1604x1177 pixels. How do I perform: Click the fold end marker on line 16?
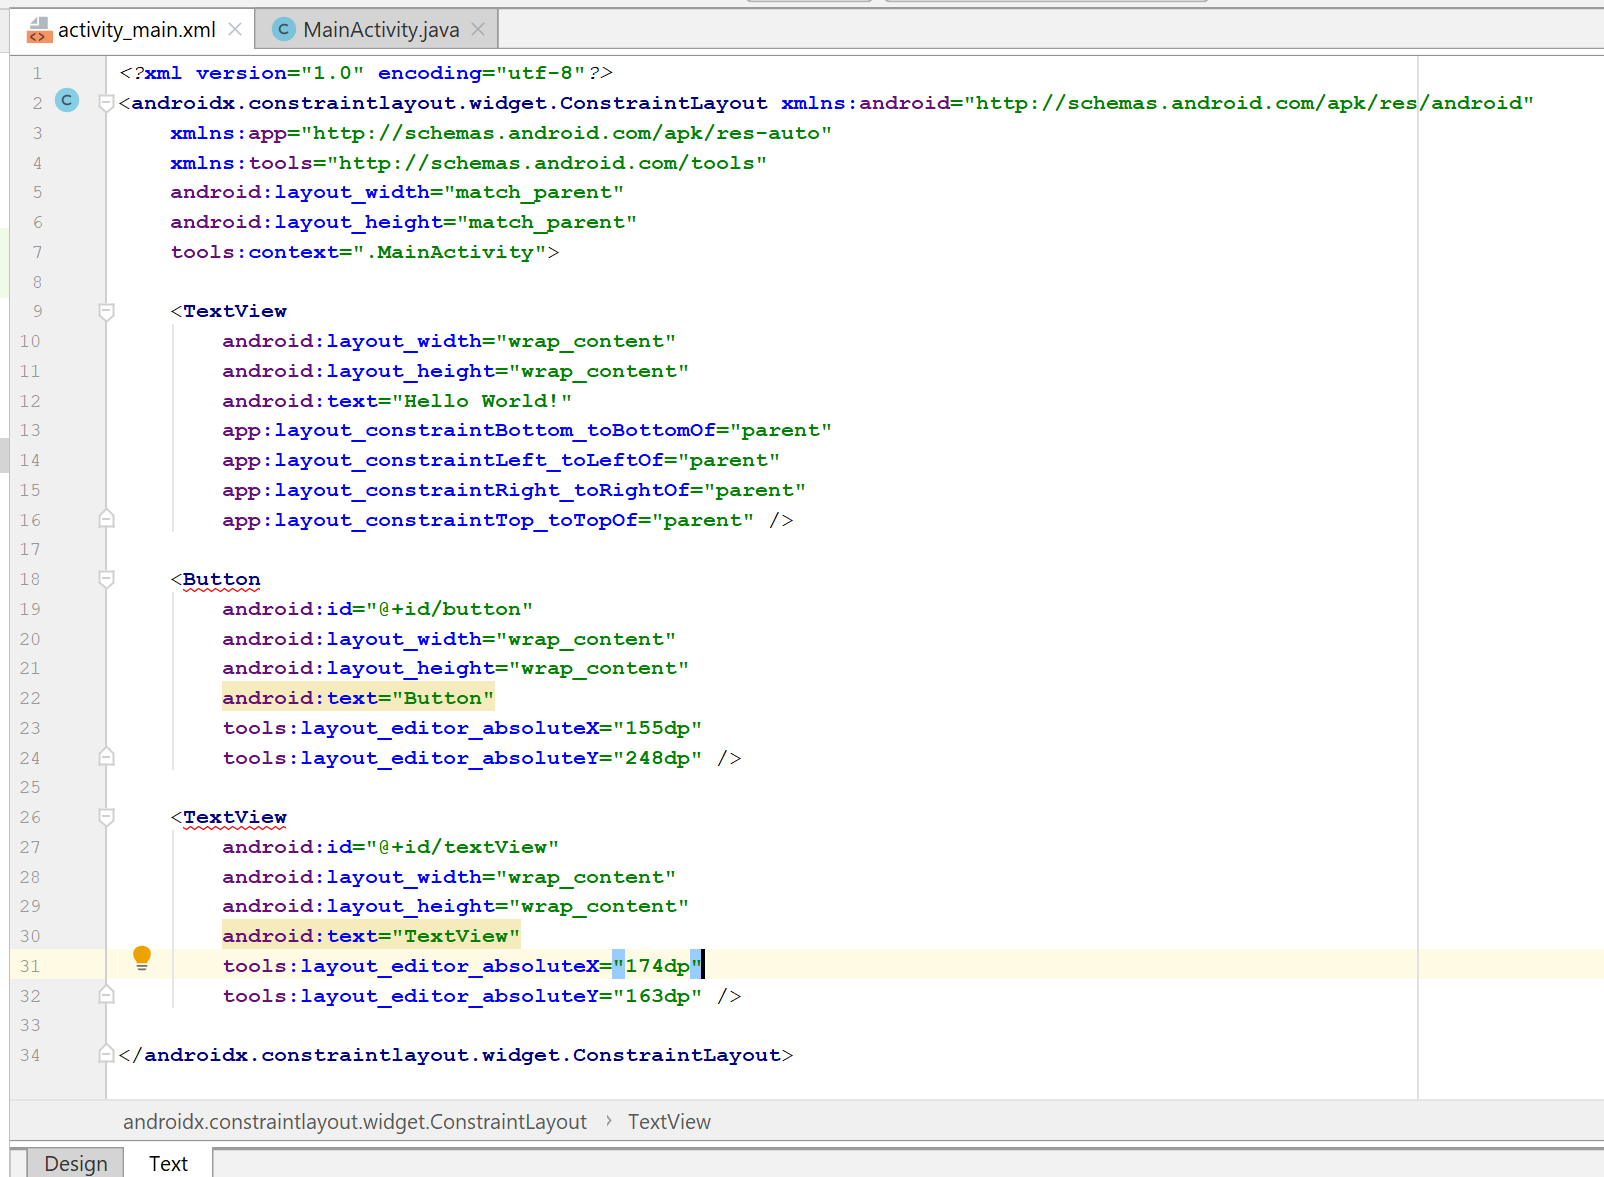pos(106,519)
